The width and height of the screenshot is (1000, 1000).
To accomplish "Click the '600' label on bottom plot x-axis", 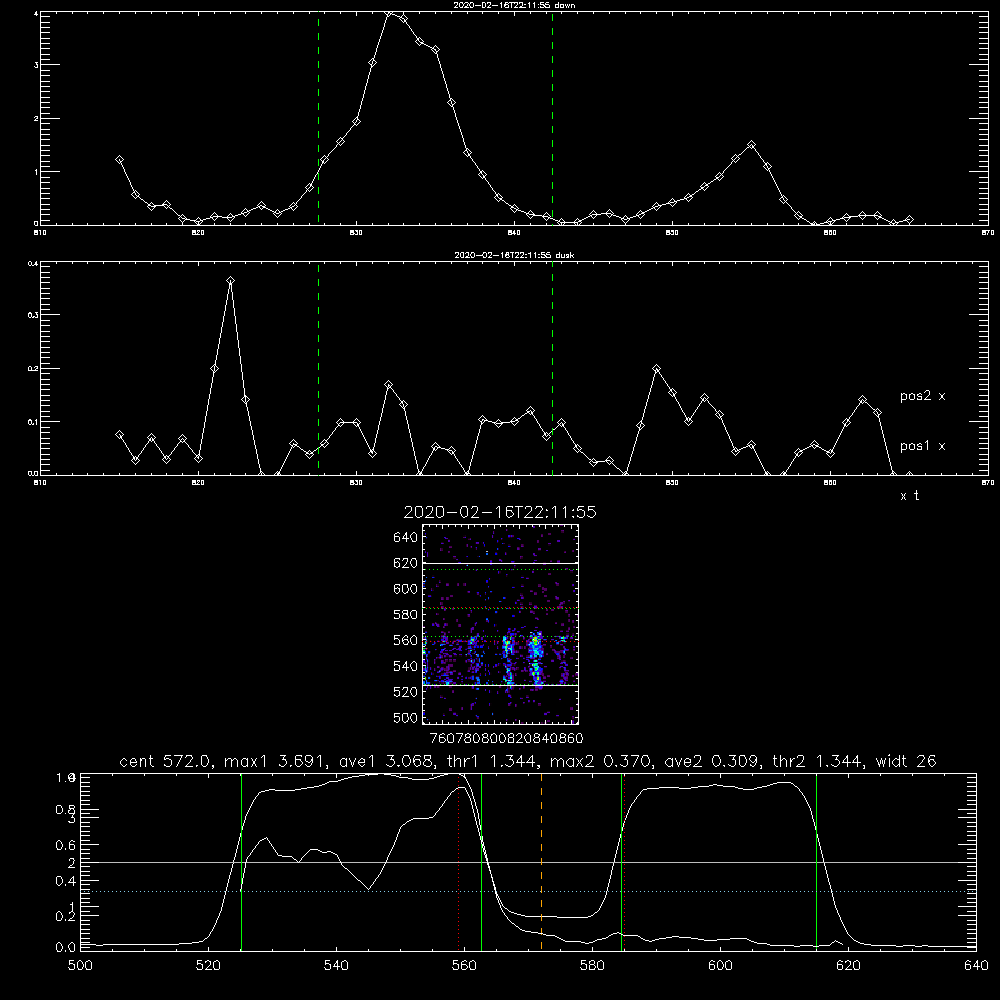I will point(721,965).
